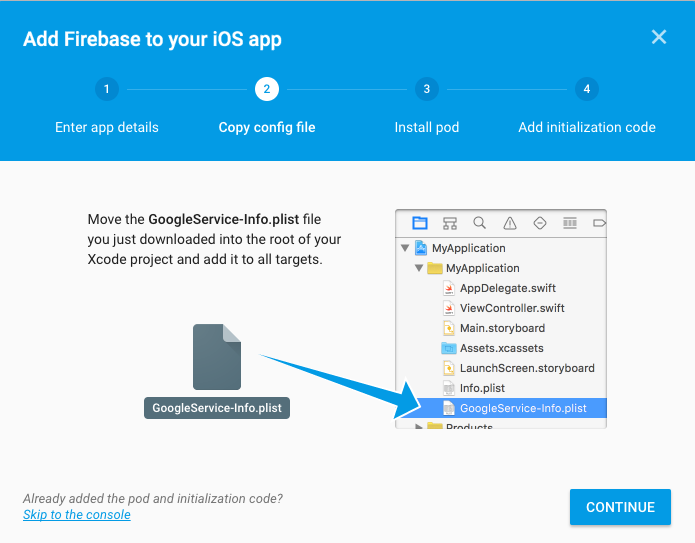The image size is (695, 543).
Task: Click the Assets.xcassets folder icon
Action: [449, 348]
